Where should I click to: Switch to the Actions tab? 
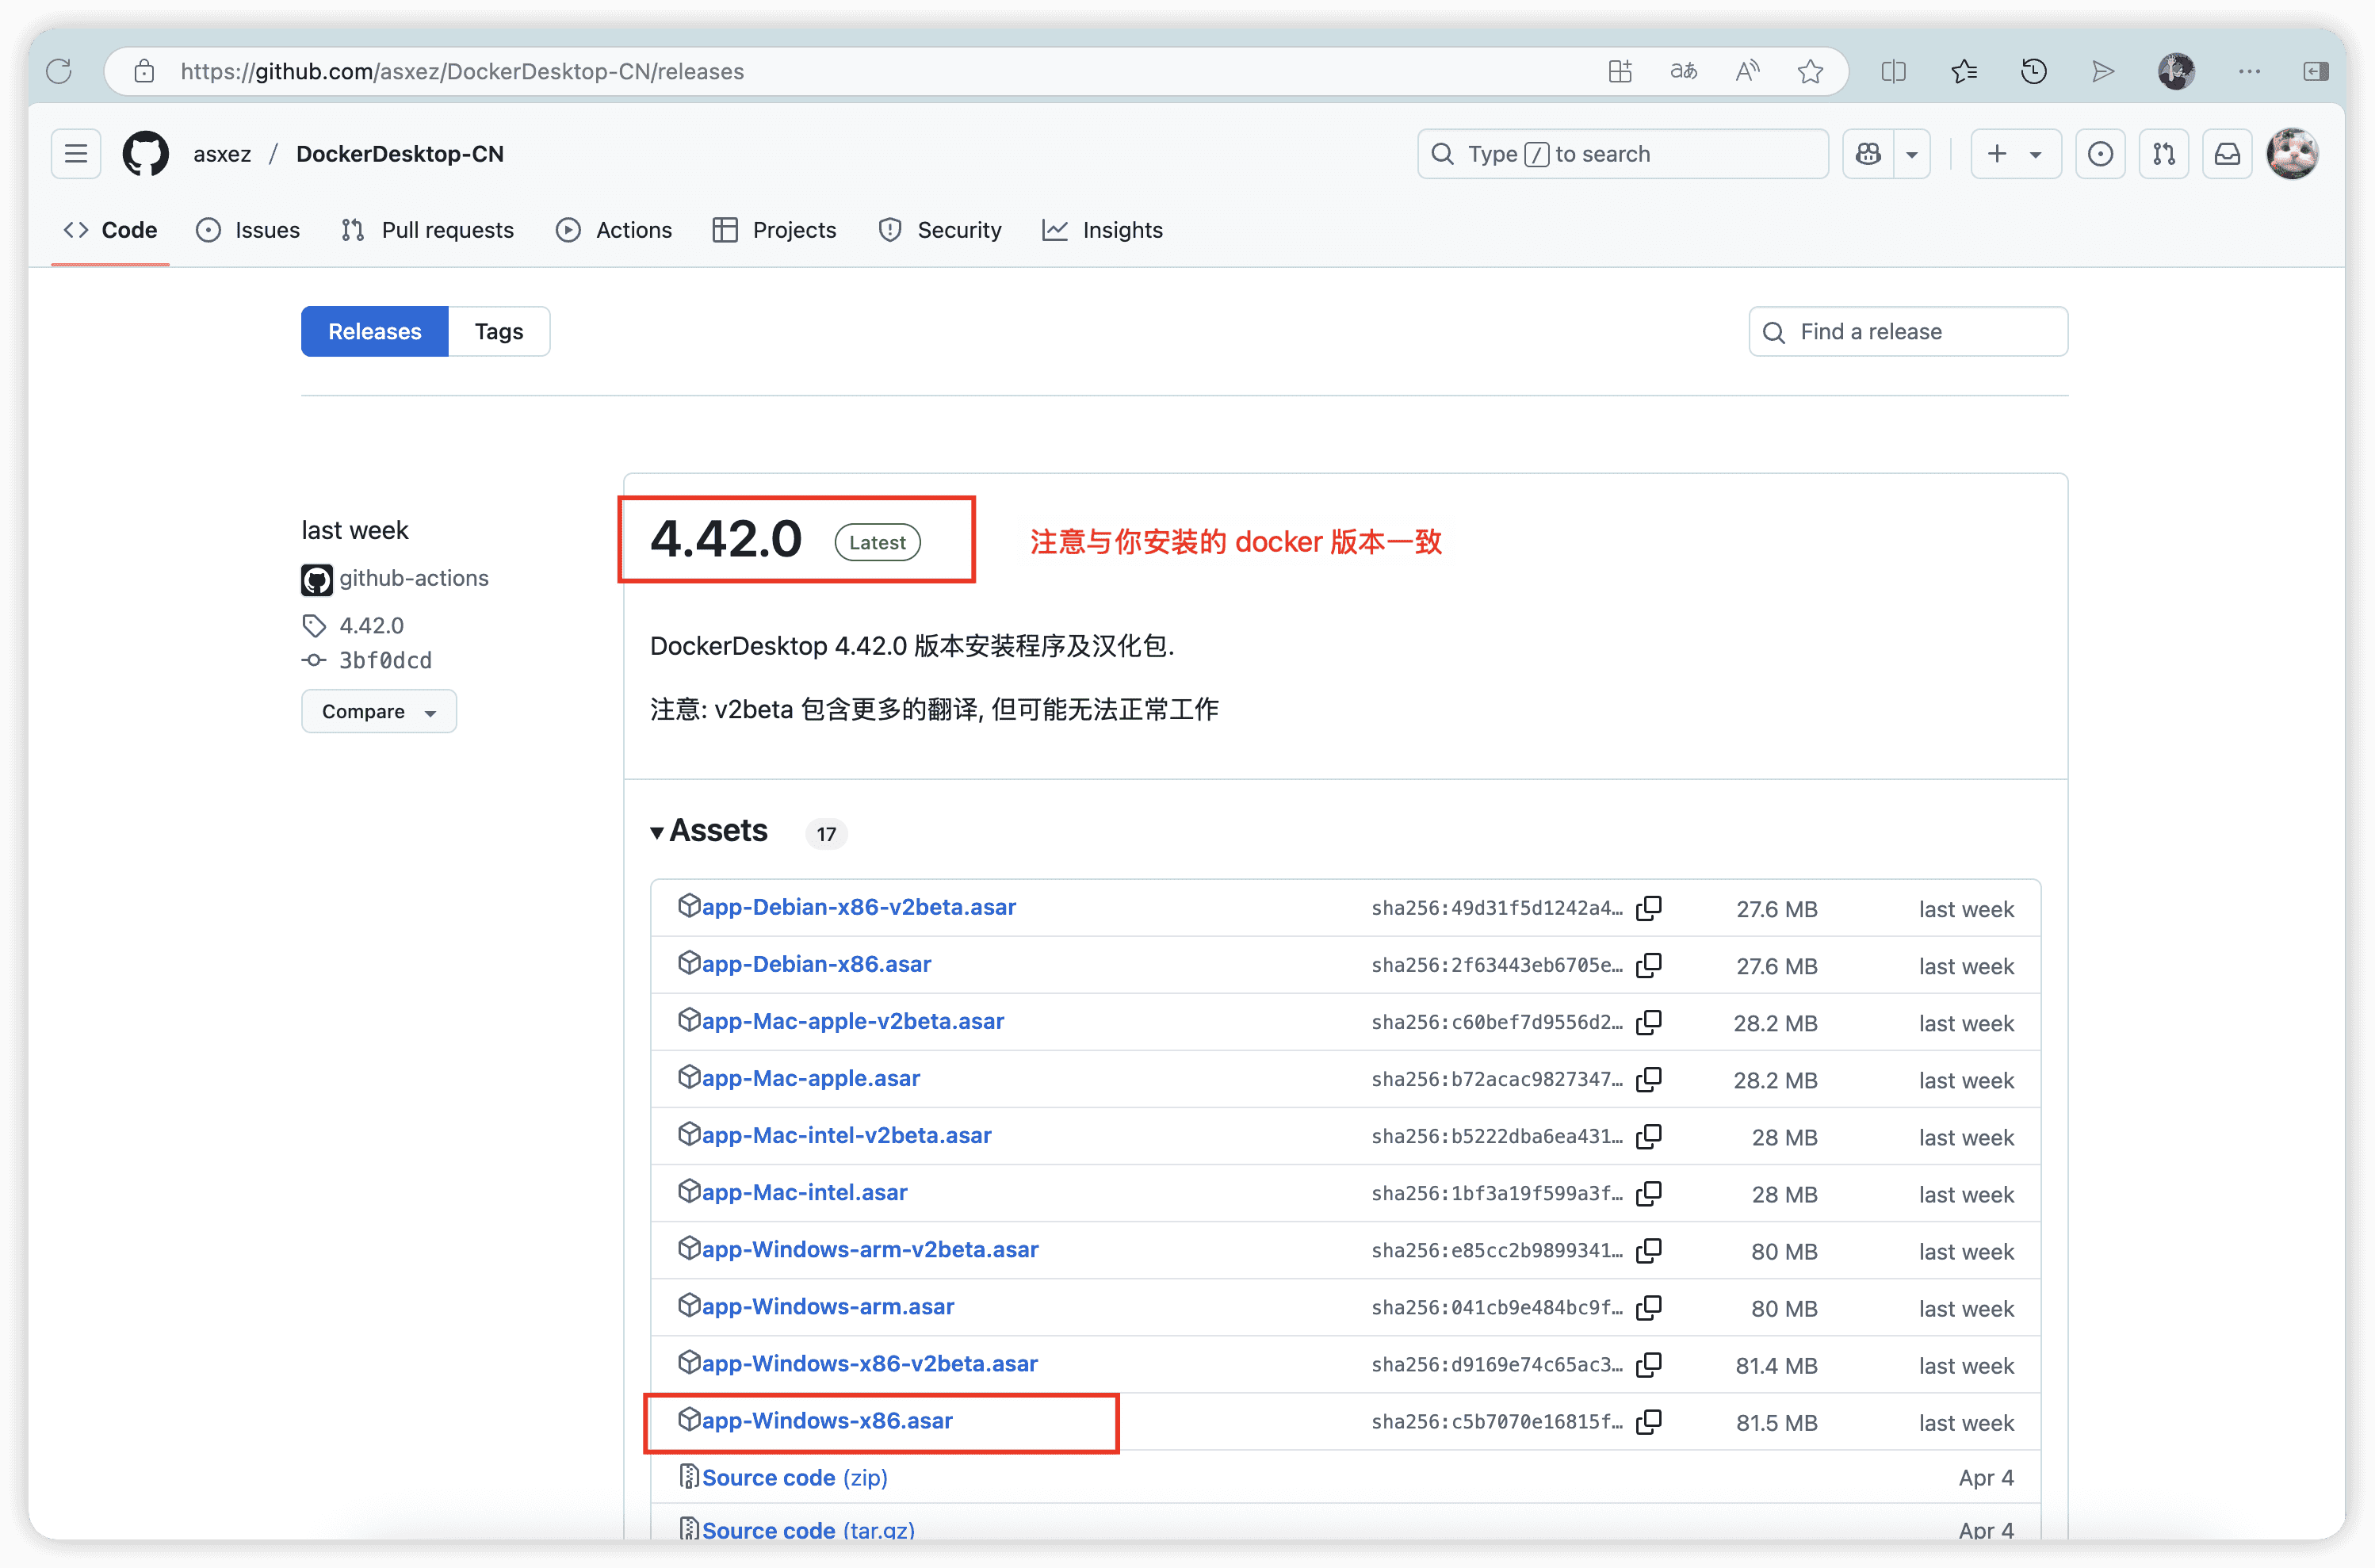614,230
